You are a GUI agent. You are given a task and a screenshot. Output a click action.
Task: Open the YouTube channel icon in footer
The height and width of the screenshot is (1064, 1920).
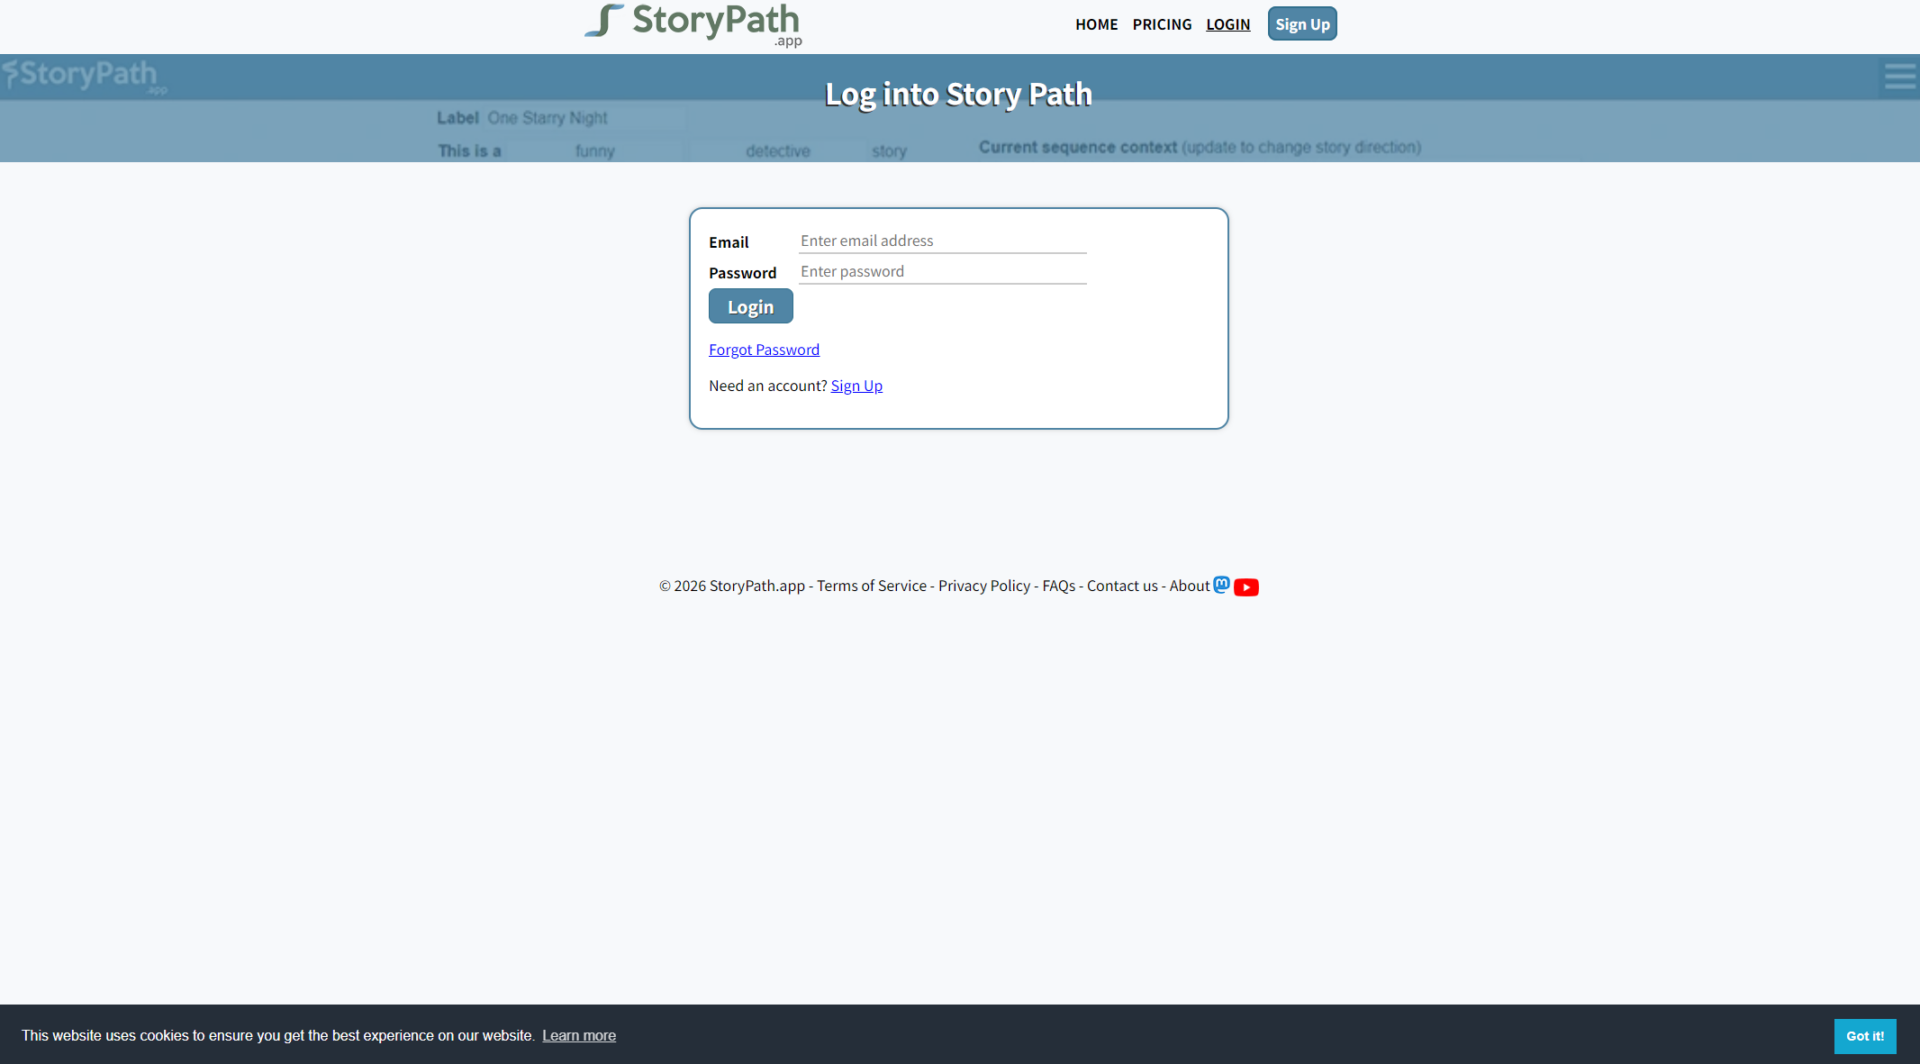pos(1246,588)
